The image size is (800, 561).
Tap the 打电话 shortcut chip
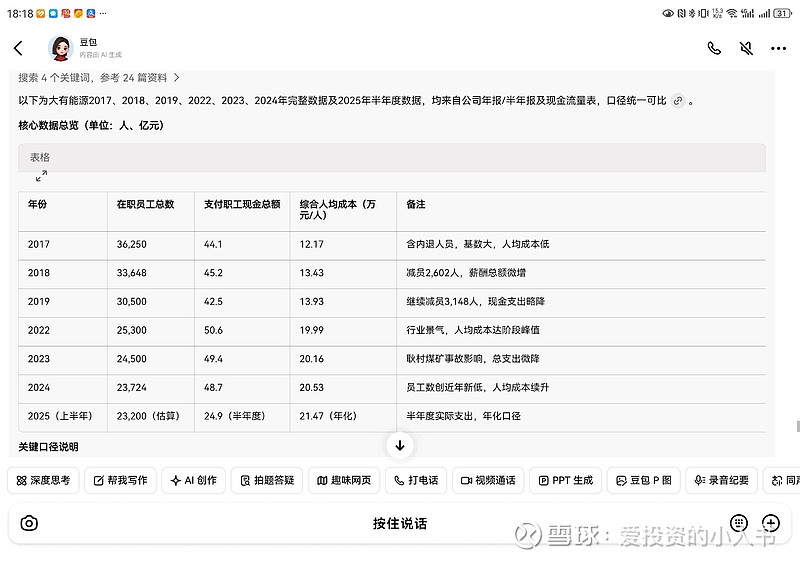pos(416,480)
